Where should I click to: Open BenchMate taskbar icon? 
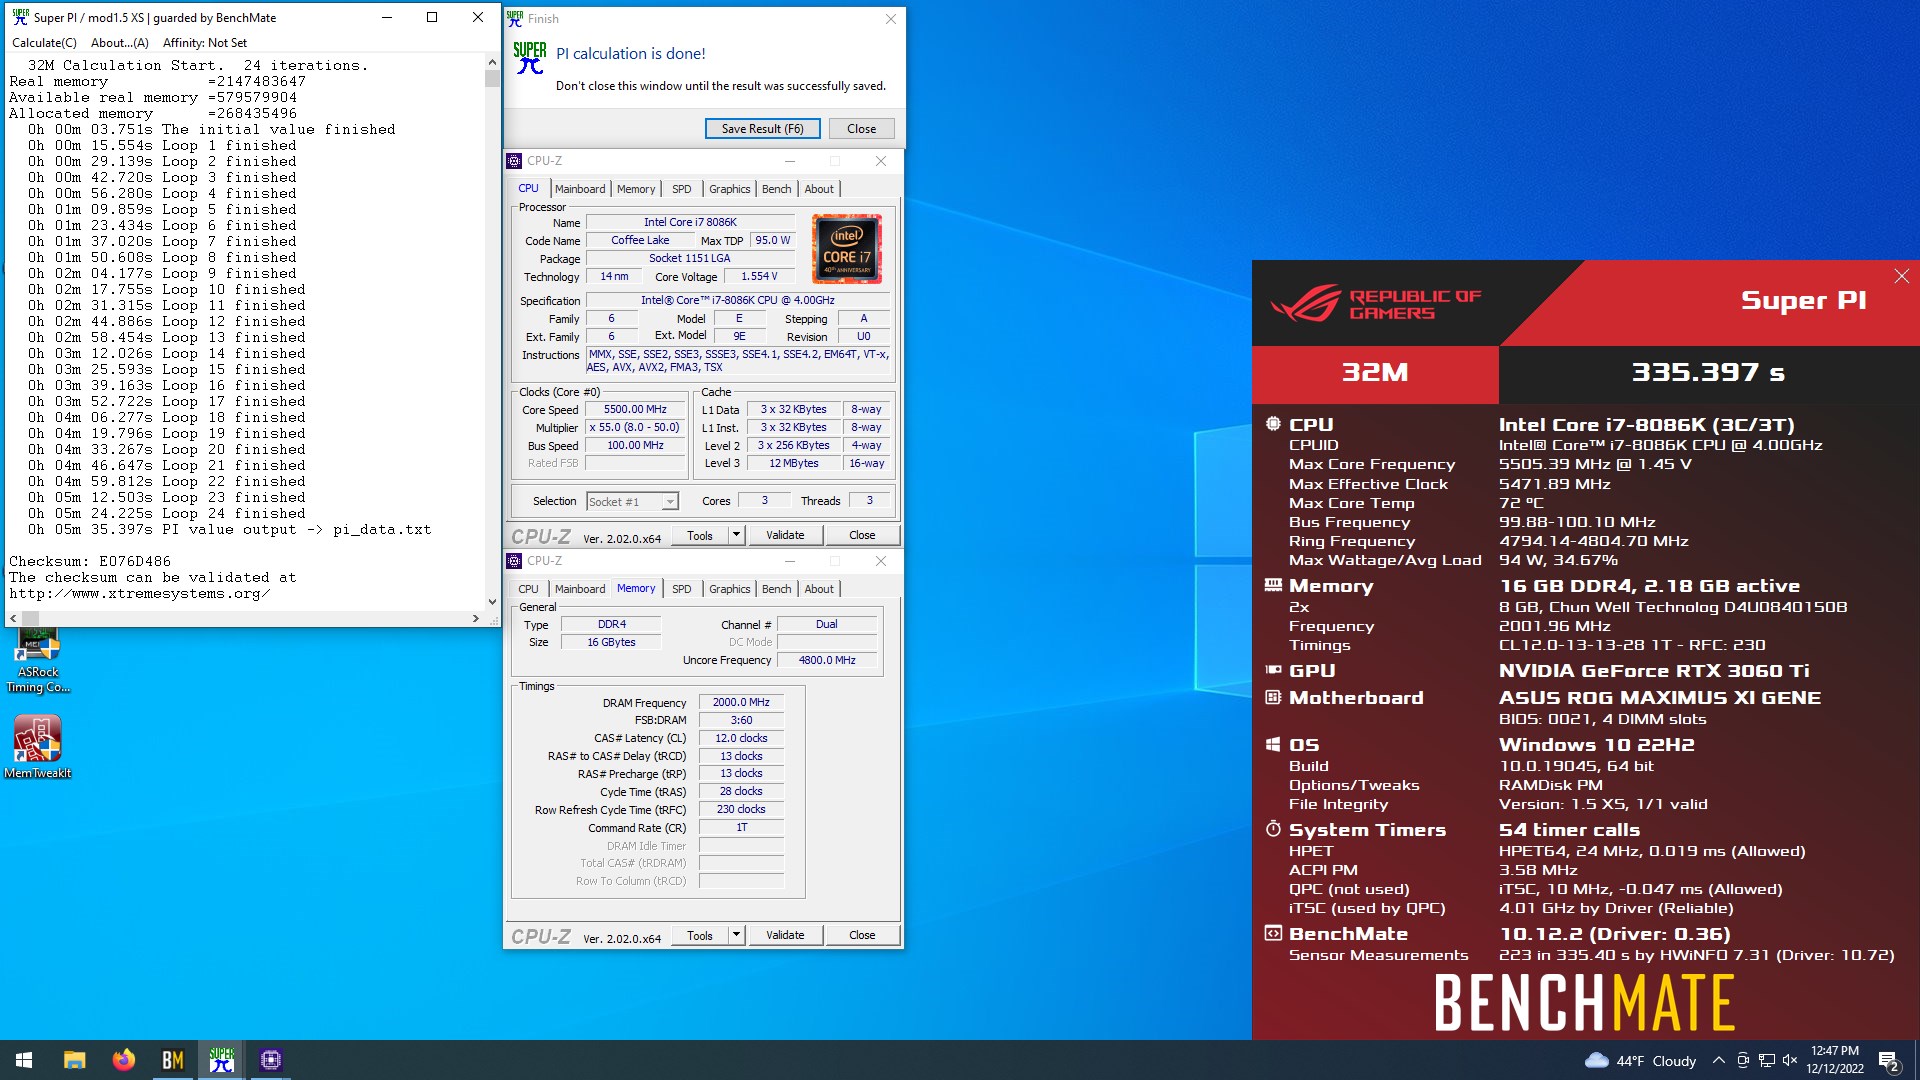172,1060
